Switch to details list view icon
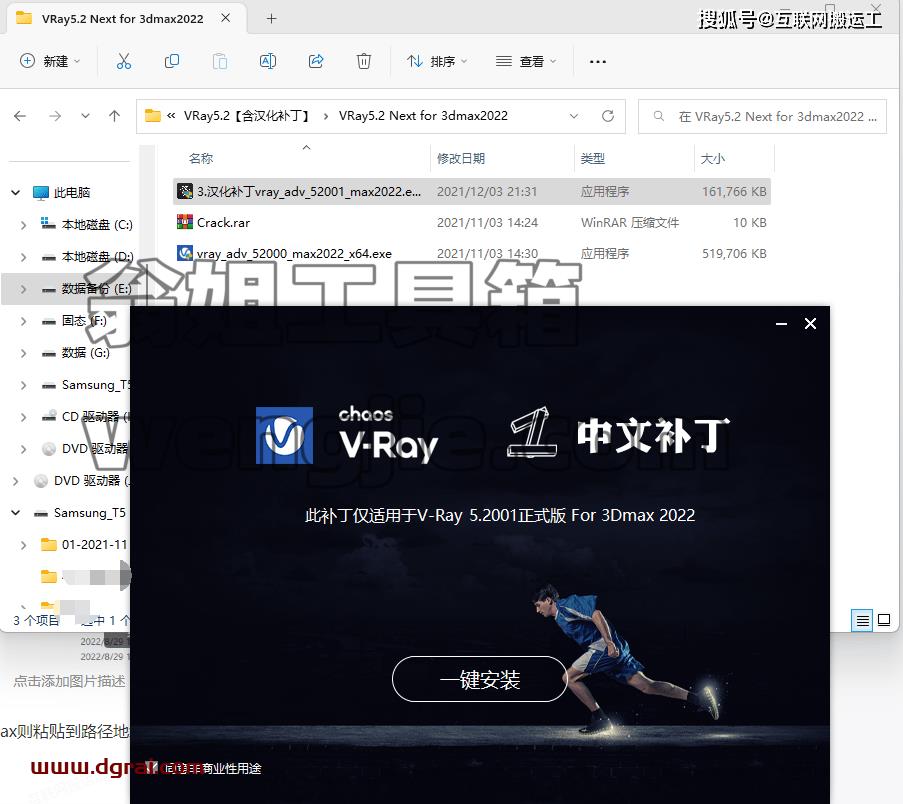The image size is (903, 804). (x=862, y=620)
